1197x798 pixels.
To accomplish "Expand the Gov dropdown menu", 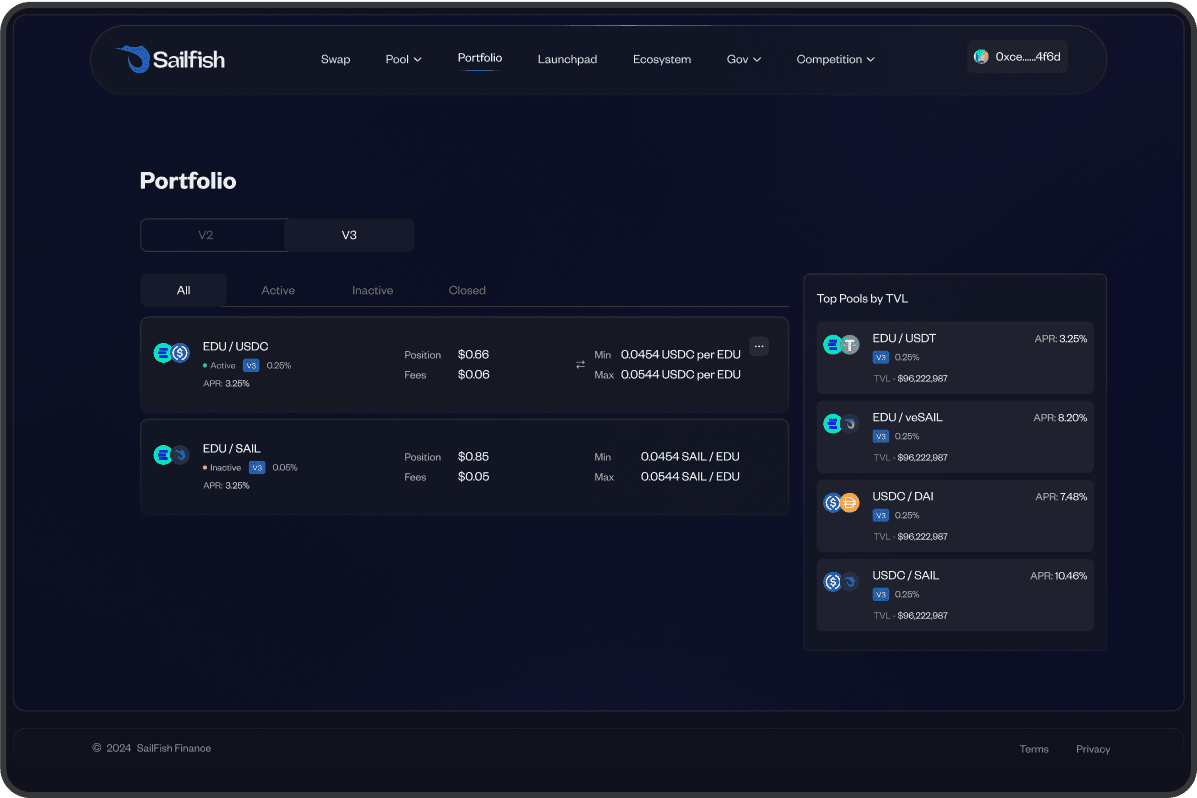I will tap(743, 59).
